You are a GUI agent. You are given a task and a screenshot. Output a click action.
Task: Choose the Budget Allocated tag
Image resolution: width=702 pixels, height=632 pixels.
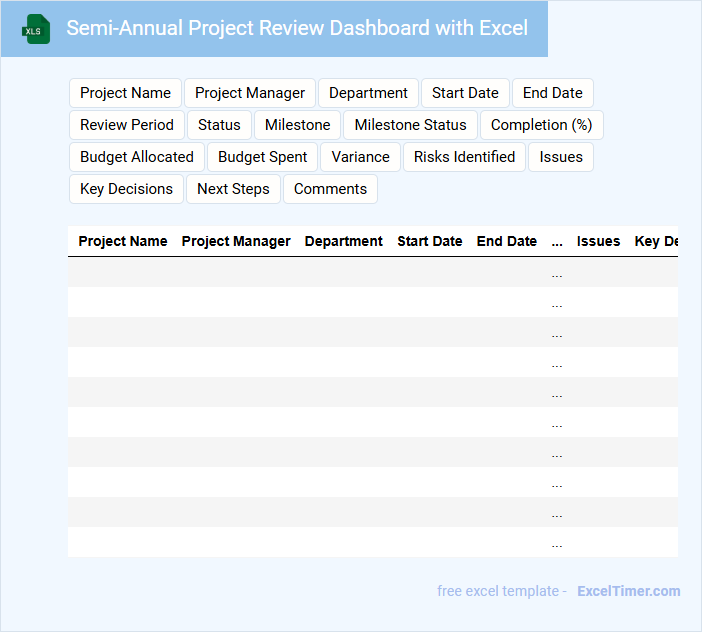coord(137,157)
